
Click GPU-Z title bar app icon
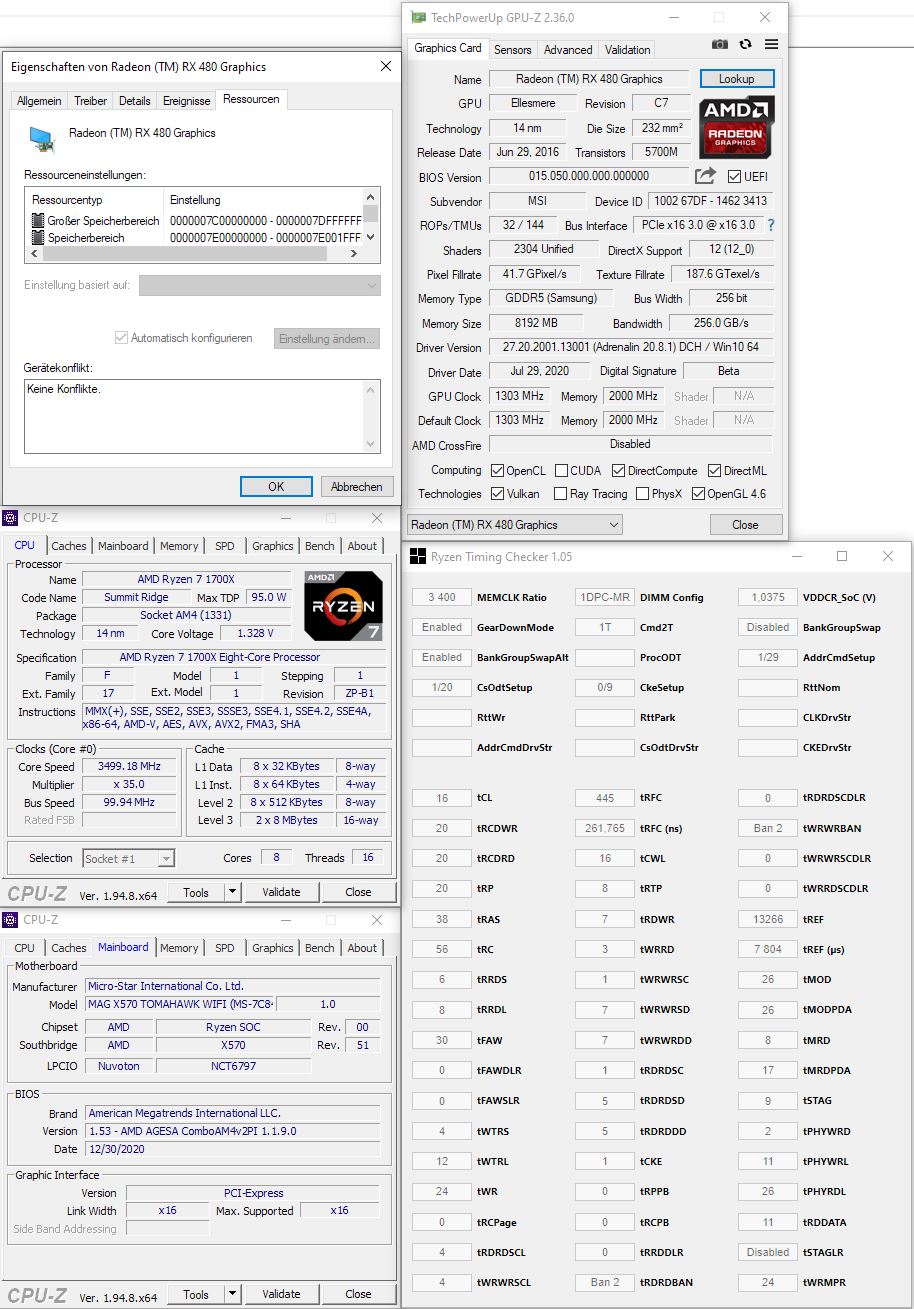tap(418, 17)
